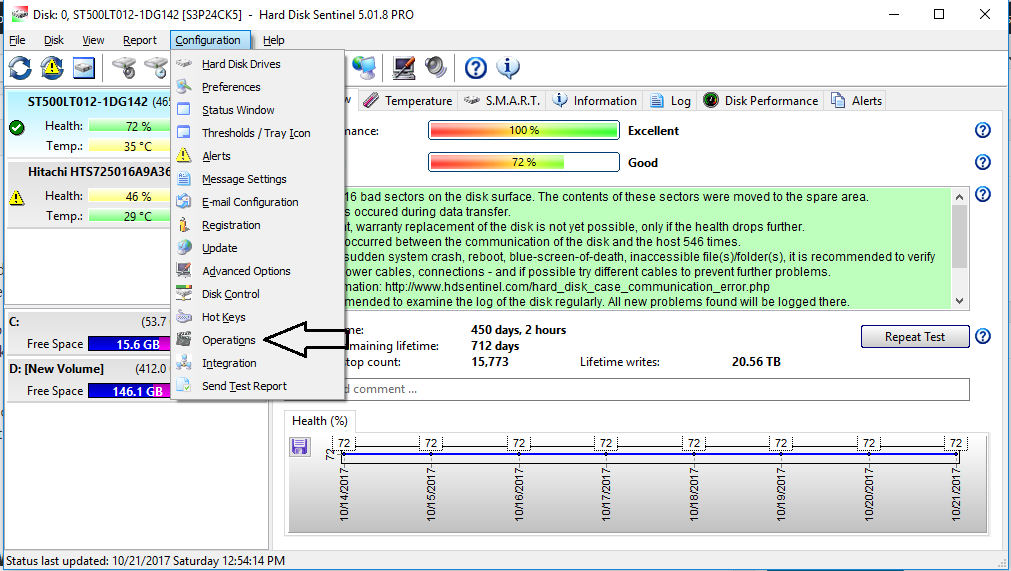1011x571 pixels.
Task: Click the globe network monitor toolbar icon
Action: click(364, 67)
